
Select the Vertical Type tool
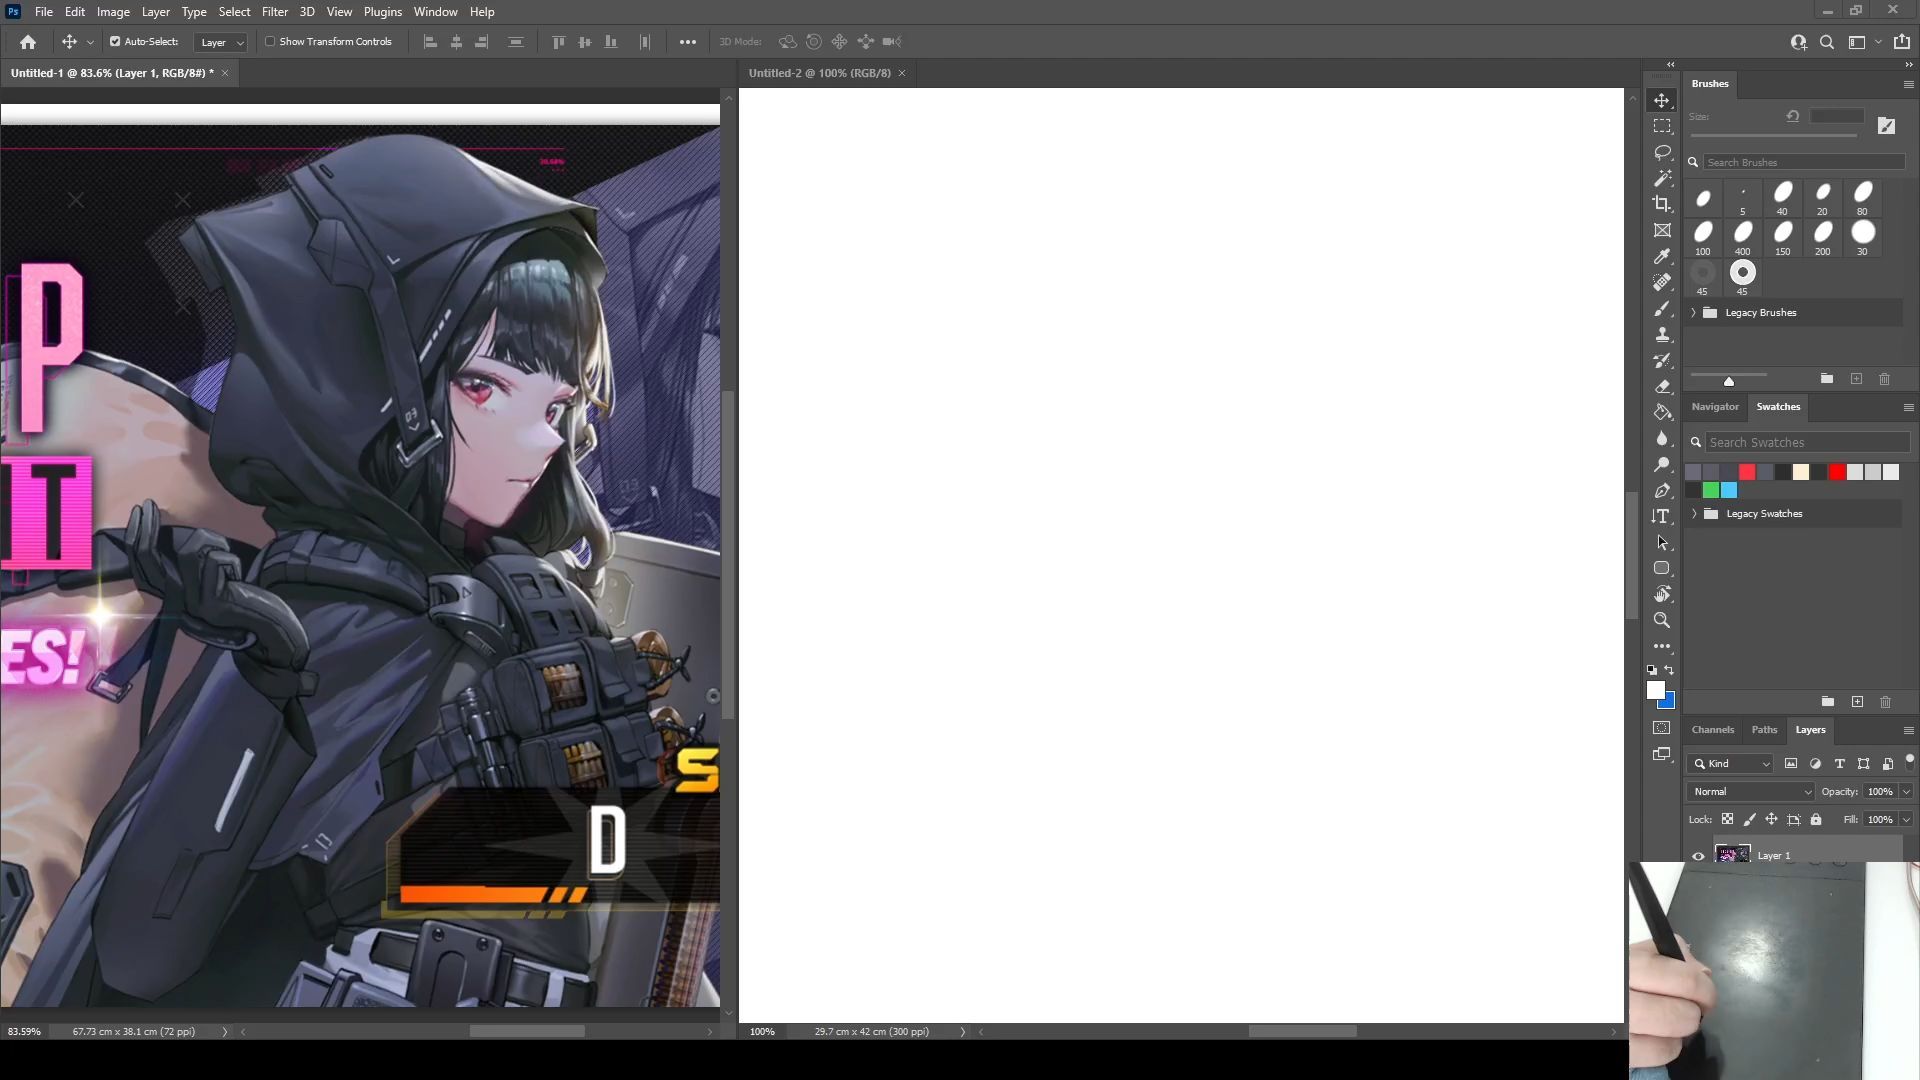coord(1661,516)
